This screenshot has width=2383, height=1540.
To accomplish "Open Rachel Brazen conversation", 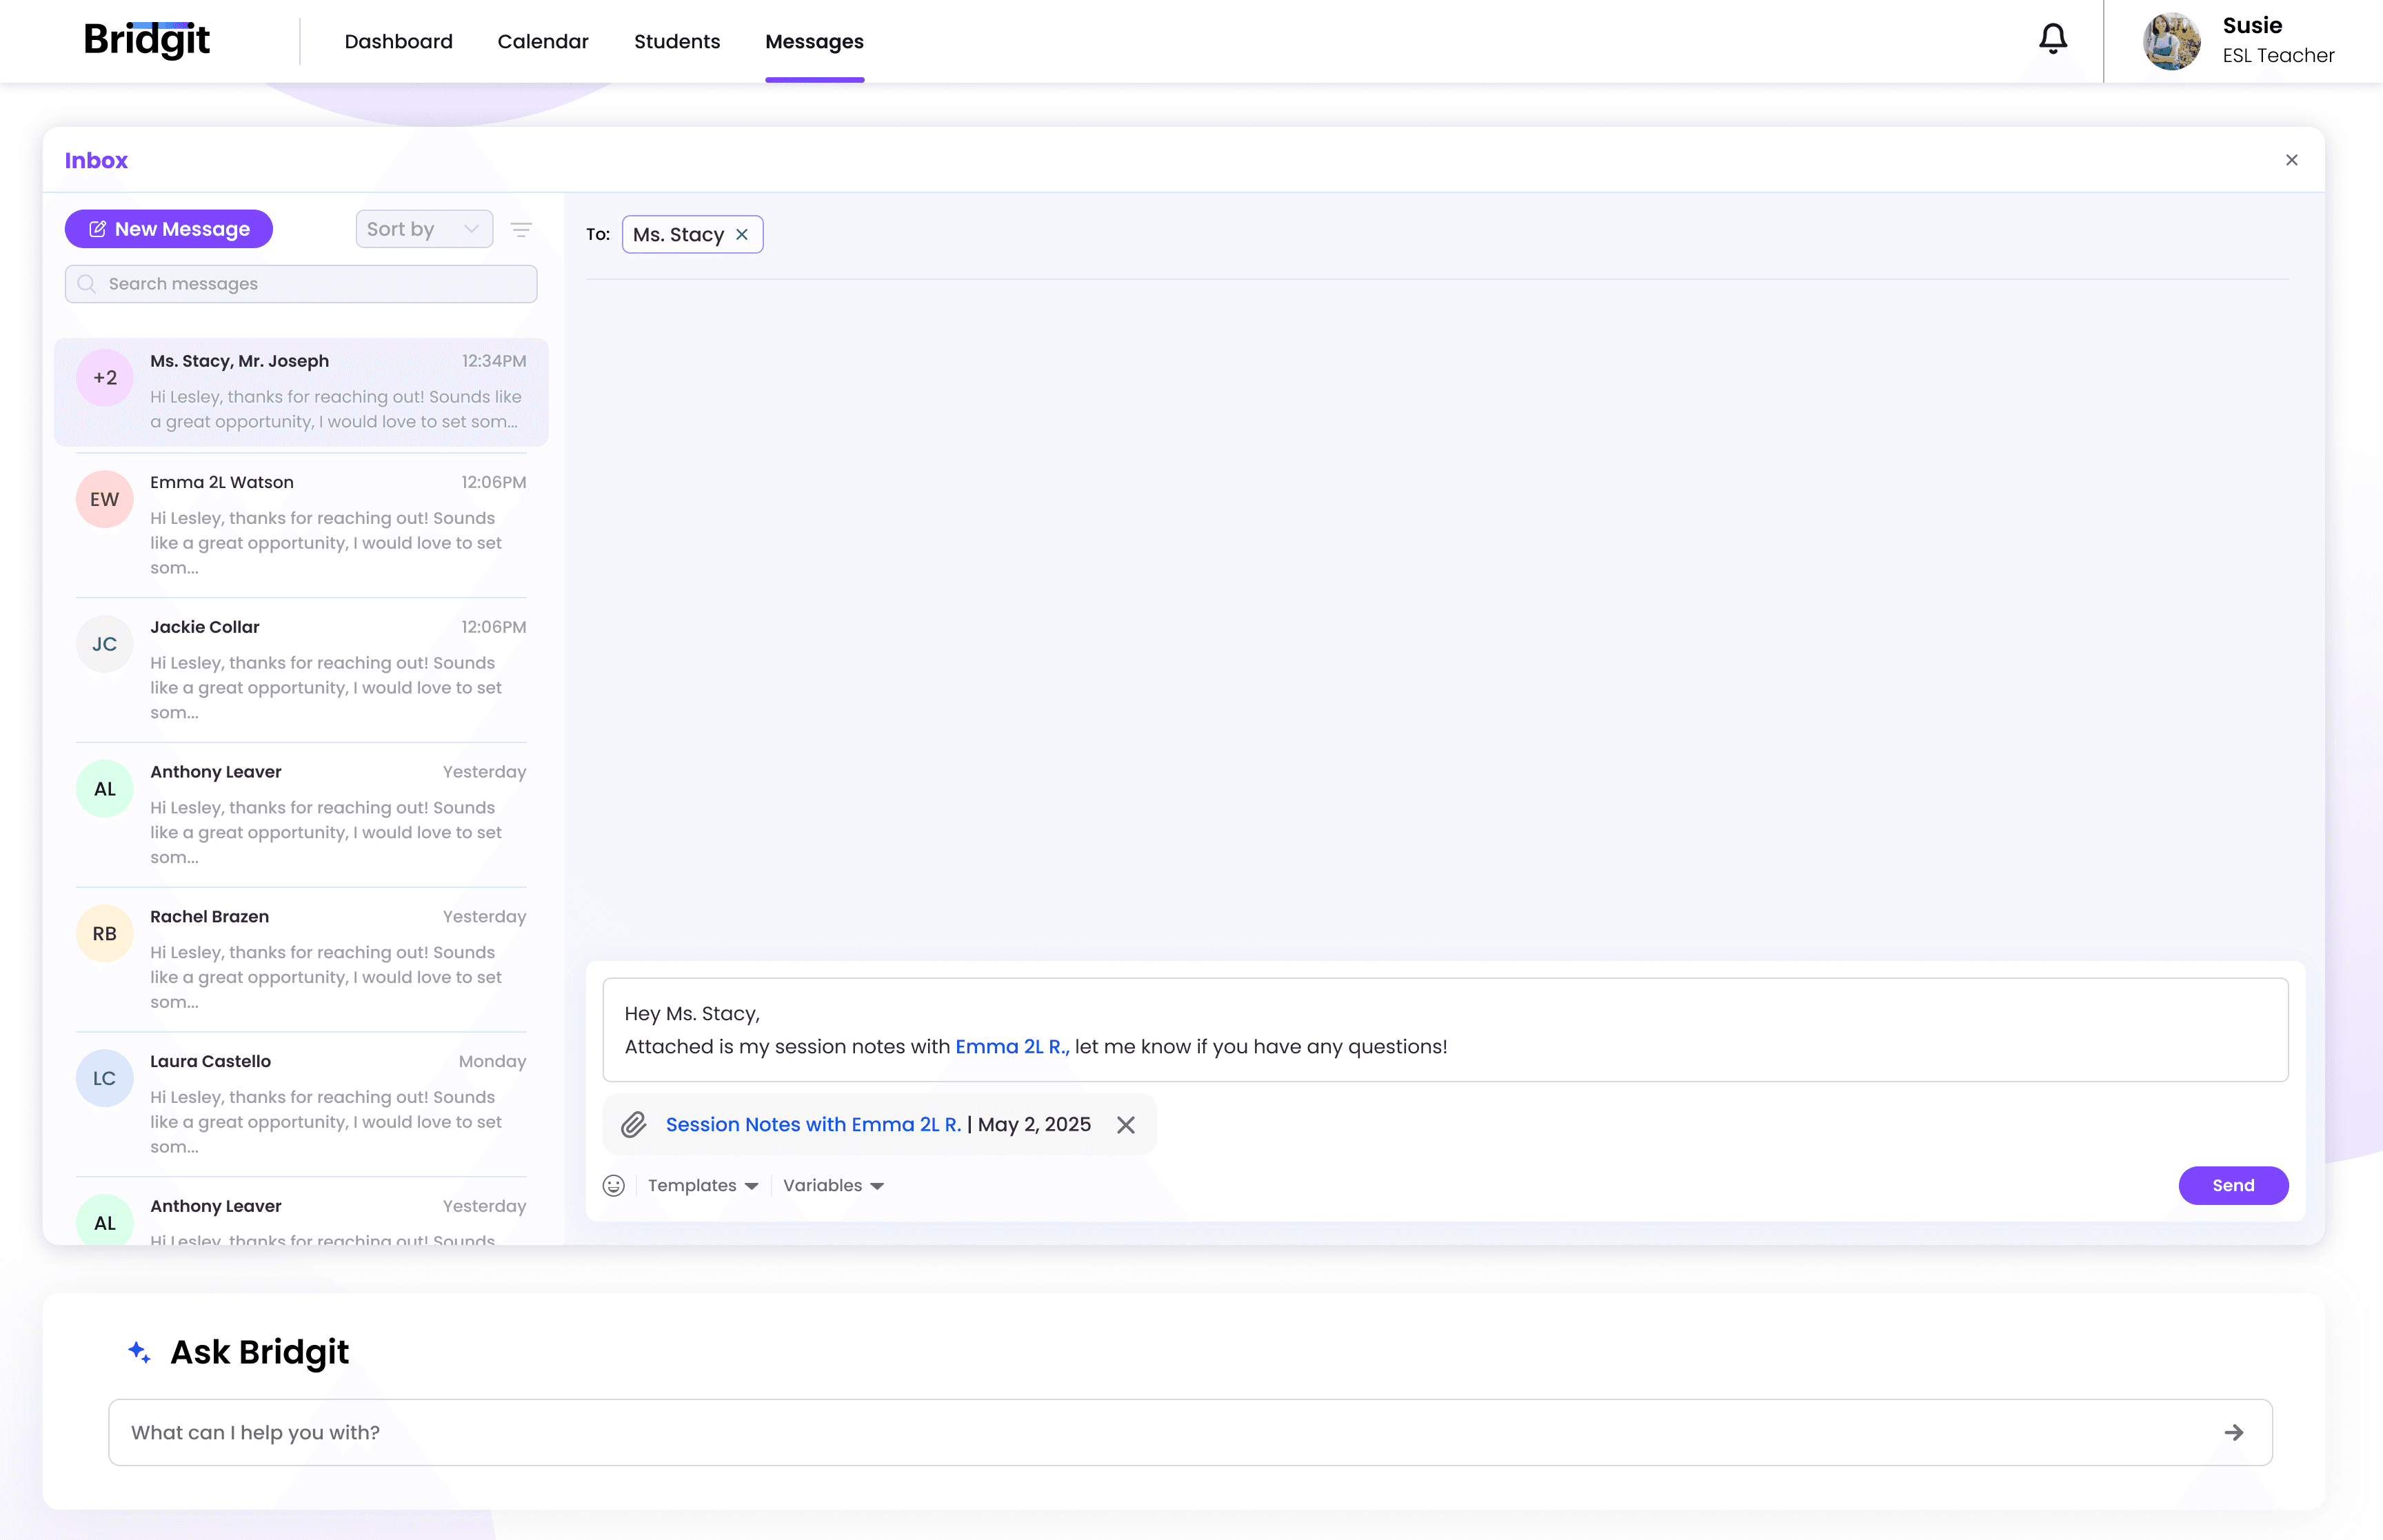I will click(x=301, y=959).
